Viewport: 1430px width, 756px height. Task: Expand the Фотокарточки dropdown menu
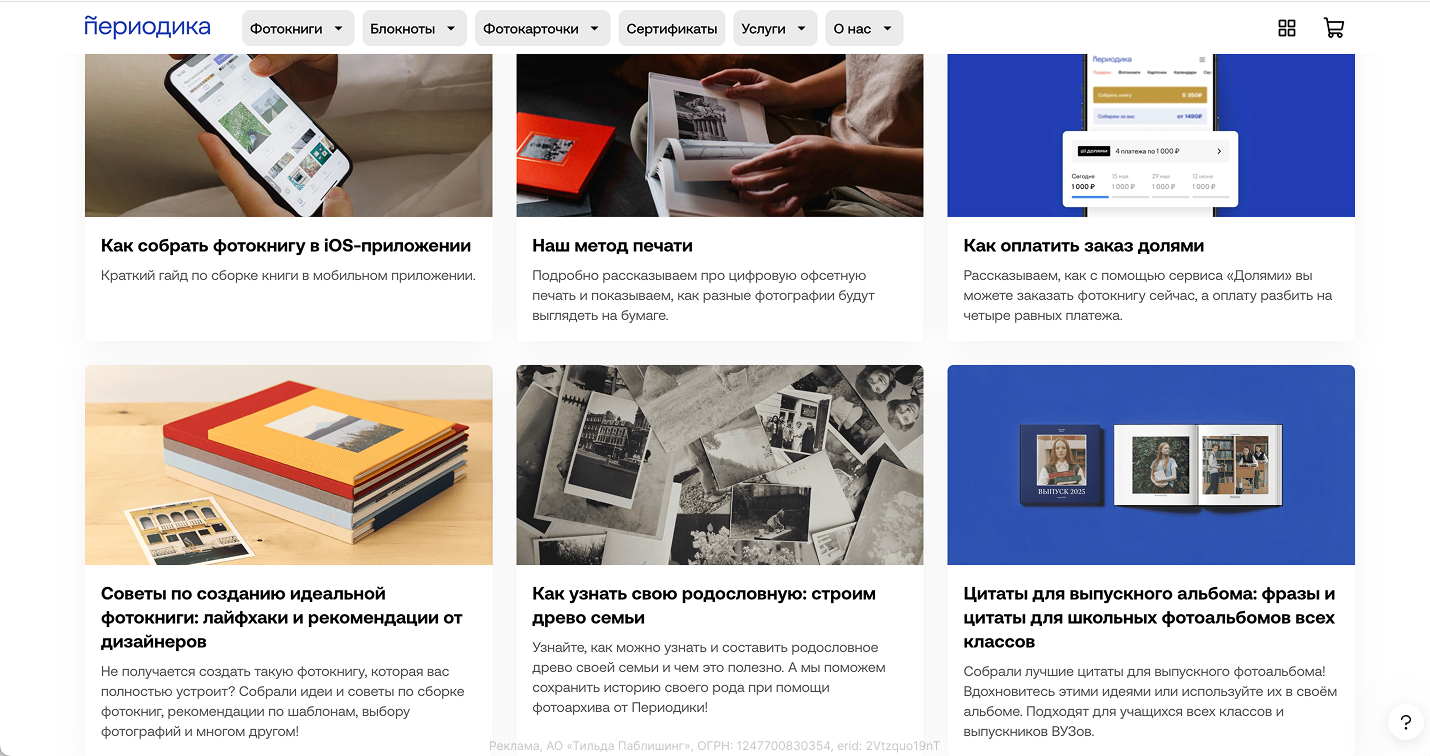click(542, 29)
